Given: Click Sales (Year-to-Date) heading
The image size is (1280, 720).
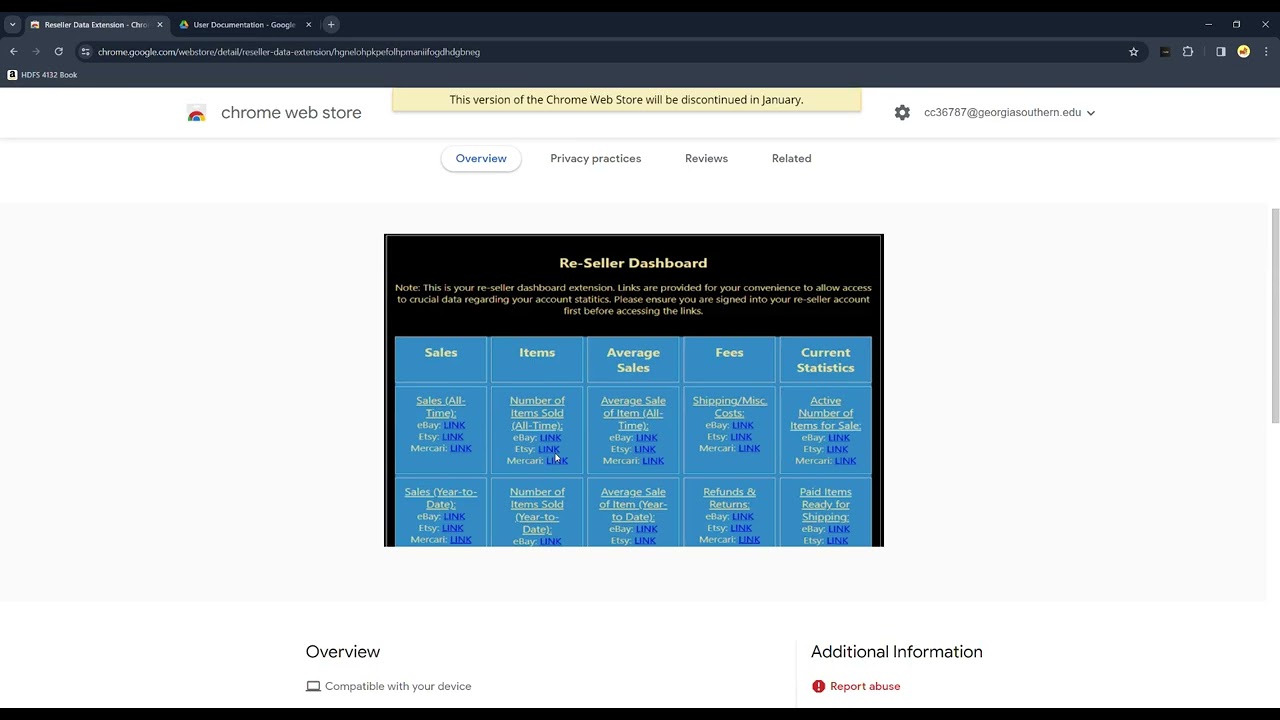Looking at the screenshot, I should (x=441, y=498).
